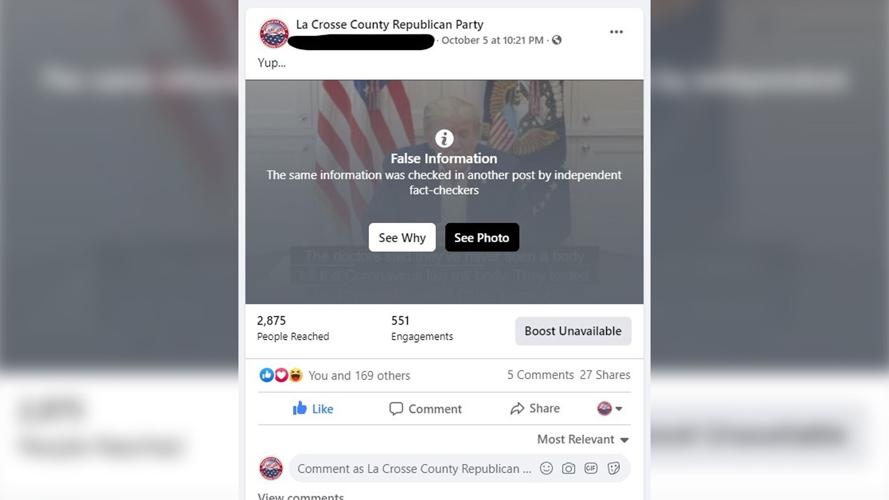Screen dimensions: 889x500
Task: Click the See Why button
Action: coord(402,238)
